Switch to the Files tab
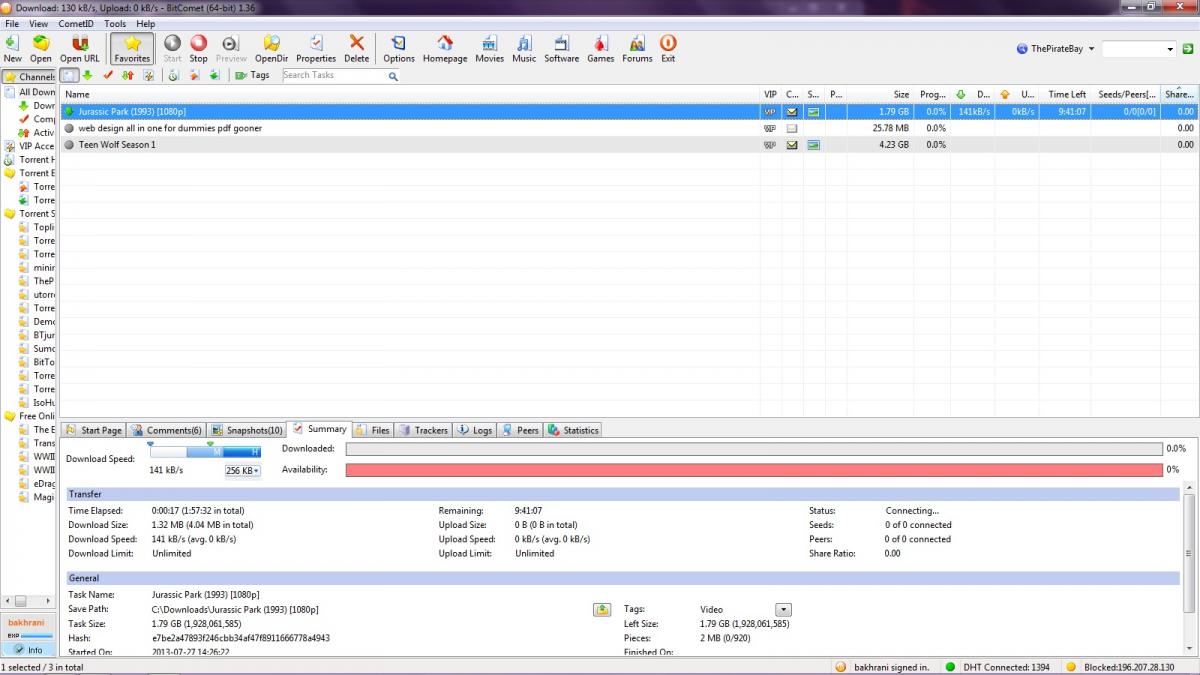Viewport: 1200px width, 675px height. pos(372,430)
